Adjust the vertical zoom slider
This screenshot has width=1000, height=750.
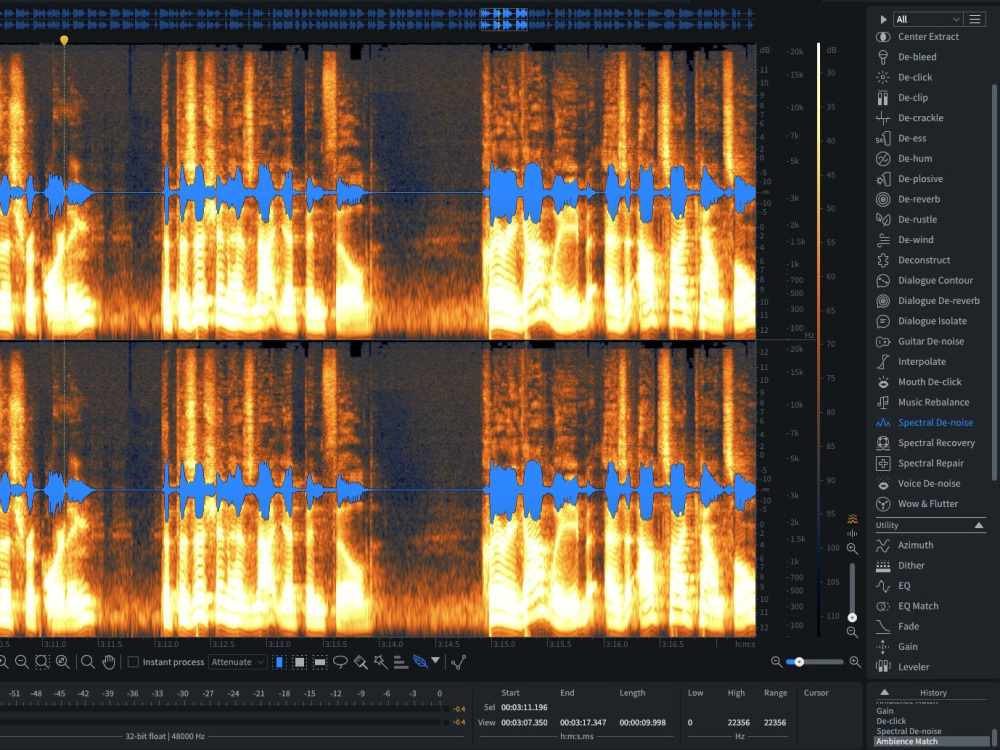coord(852,617)
